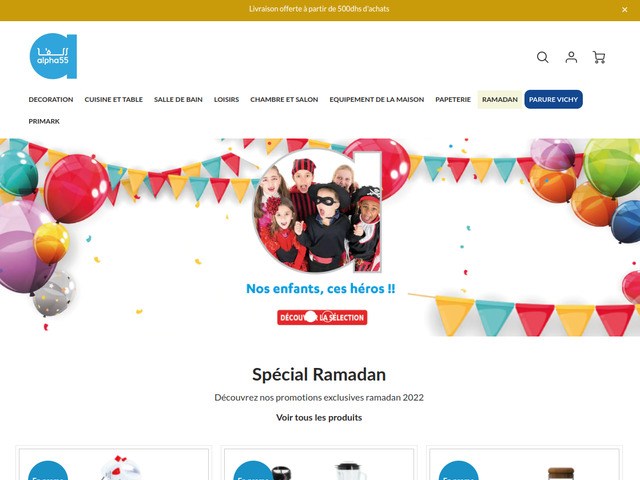640x480 pixels.
Task: Open the CHAMBRE ET SALON menu
Action: (284, 100)
